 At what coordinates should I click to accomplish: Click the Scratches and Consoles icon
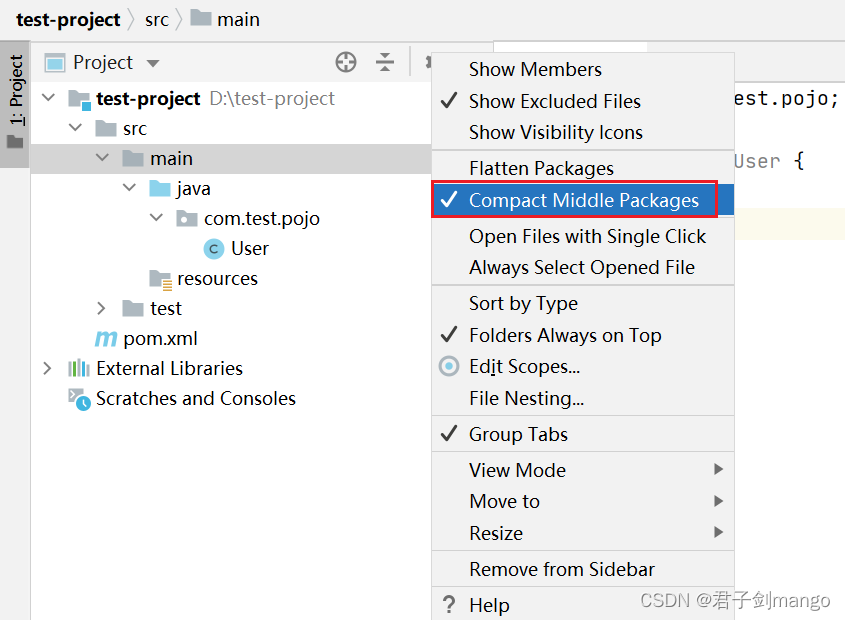point(79,398)
